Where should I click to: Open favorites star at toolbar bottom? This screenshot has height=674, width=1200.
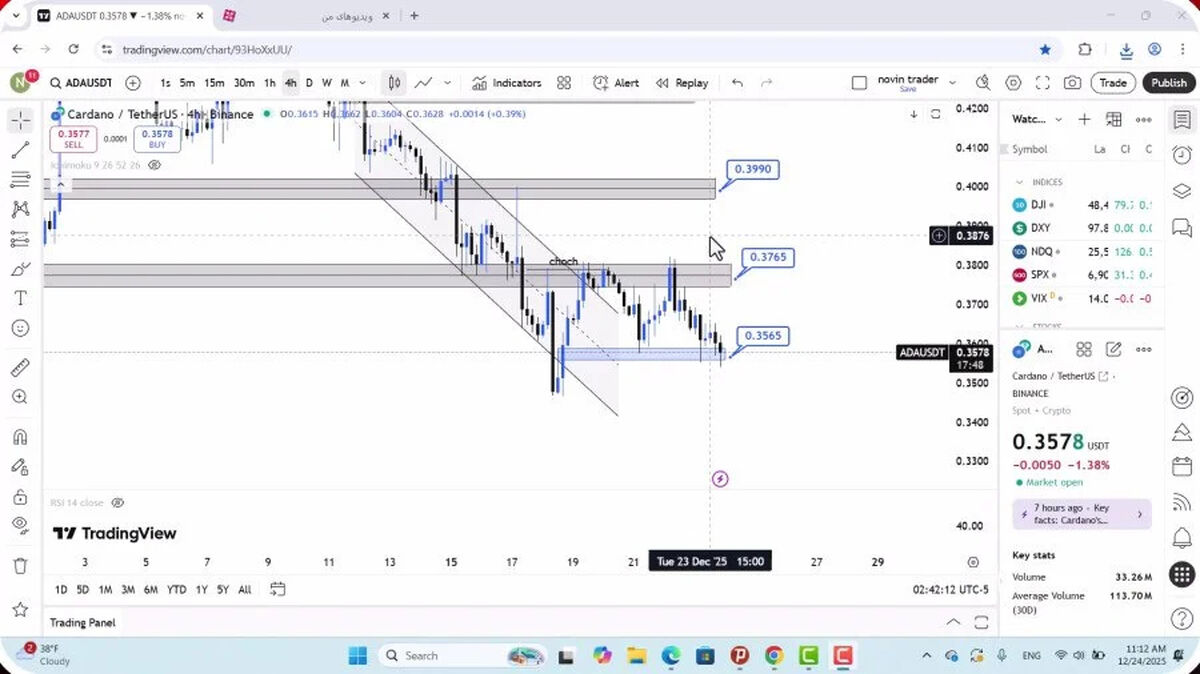click(x=20, y=609)
